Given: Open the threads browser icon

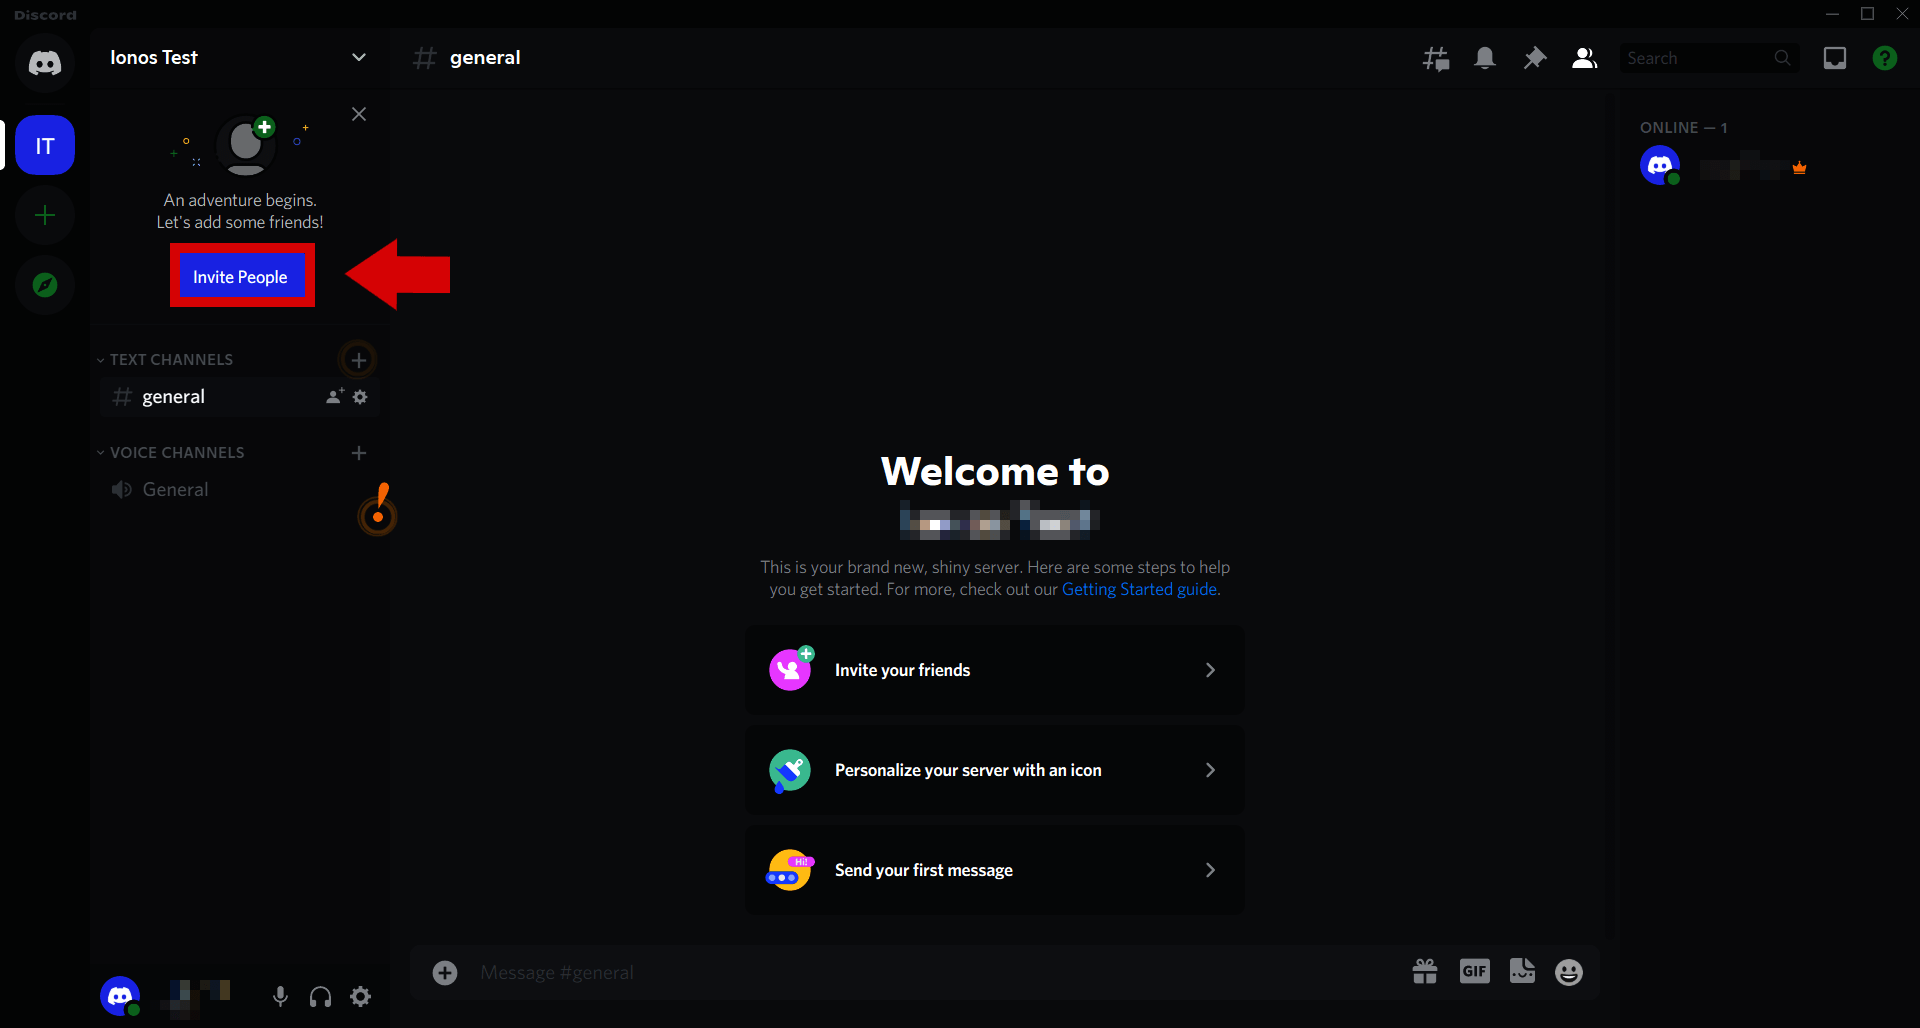Looking at the screenshot, I should [x=1434, y=57].
